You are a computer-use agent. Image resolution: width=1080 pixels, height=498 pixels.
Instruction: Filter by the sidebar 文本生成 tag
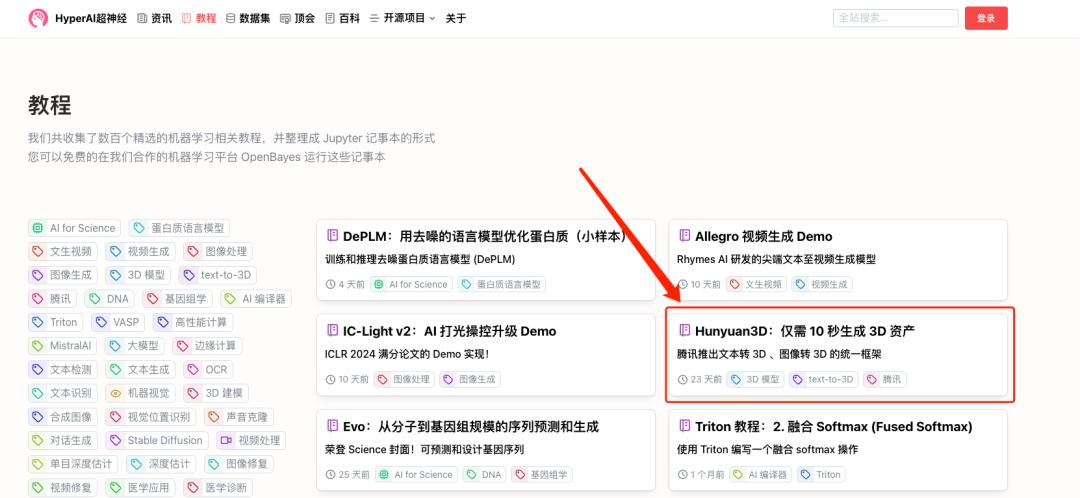(141, 369)
